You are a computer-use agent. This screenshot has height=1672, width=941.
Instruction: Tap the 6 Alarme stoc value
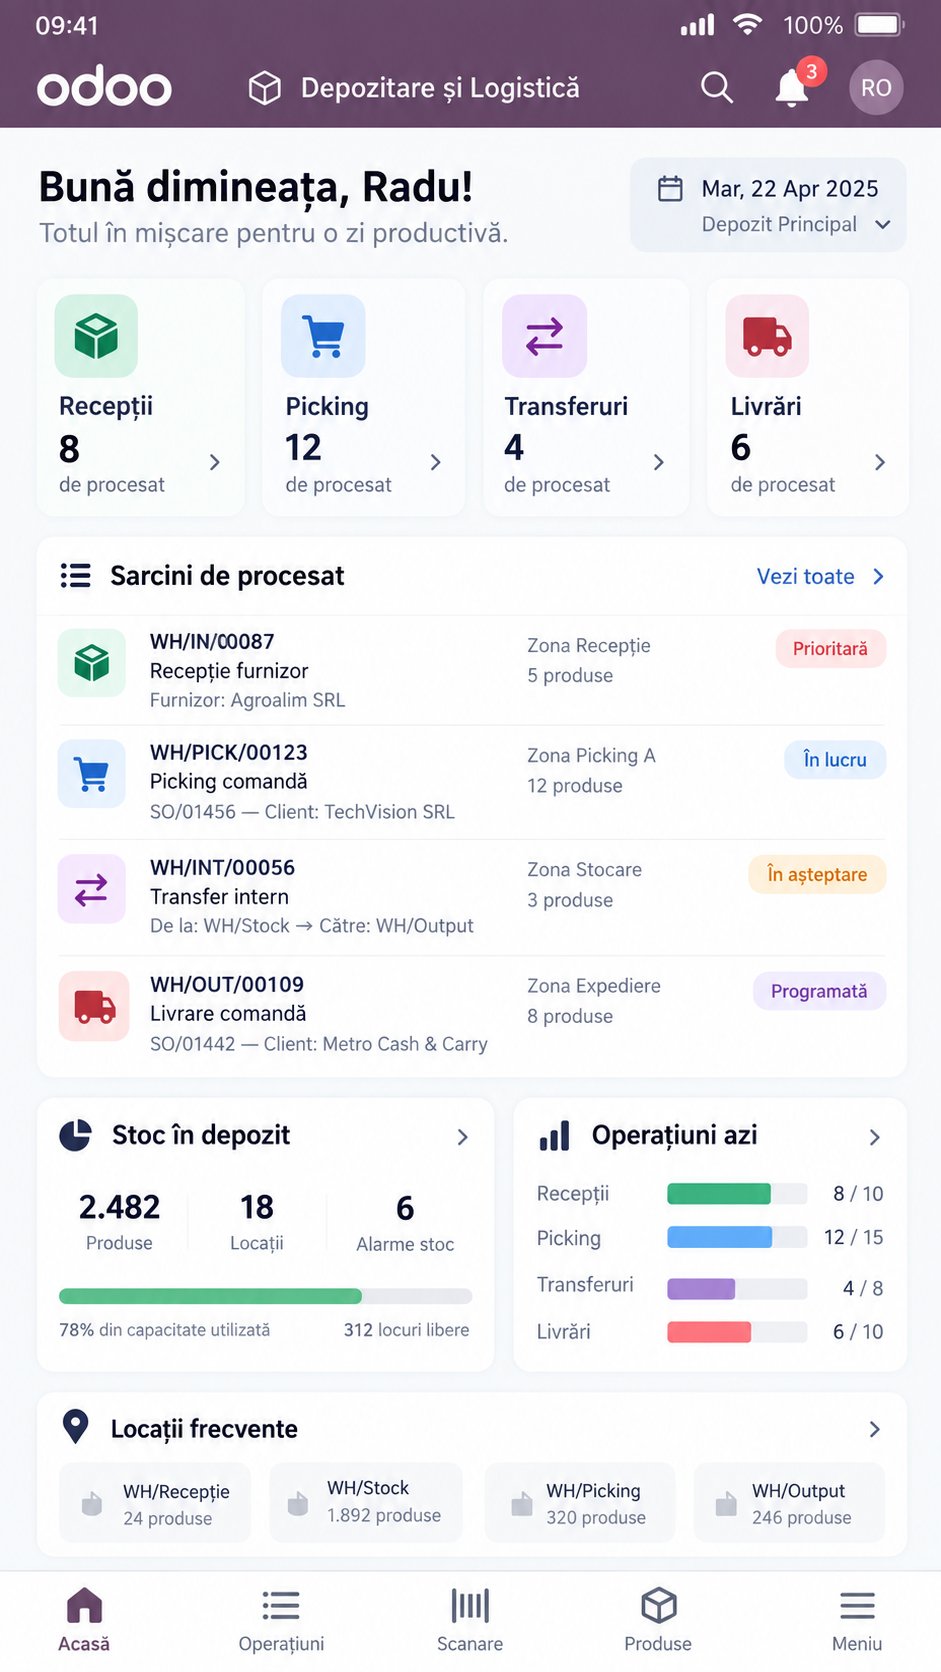[x=405, y=1208]
